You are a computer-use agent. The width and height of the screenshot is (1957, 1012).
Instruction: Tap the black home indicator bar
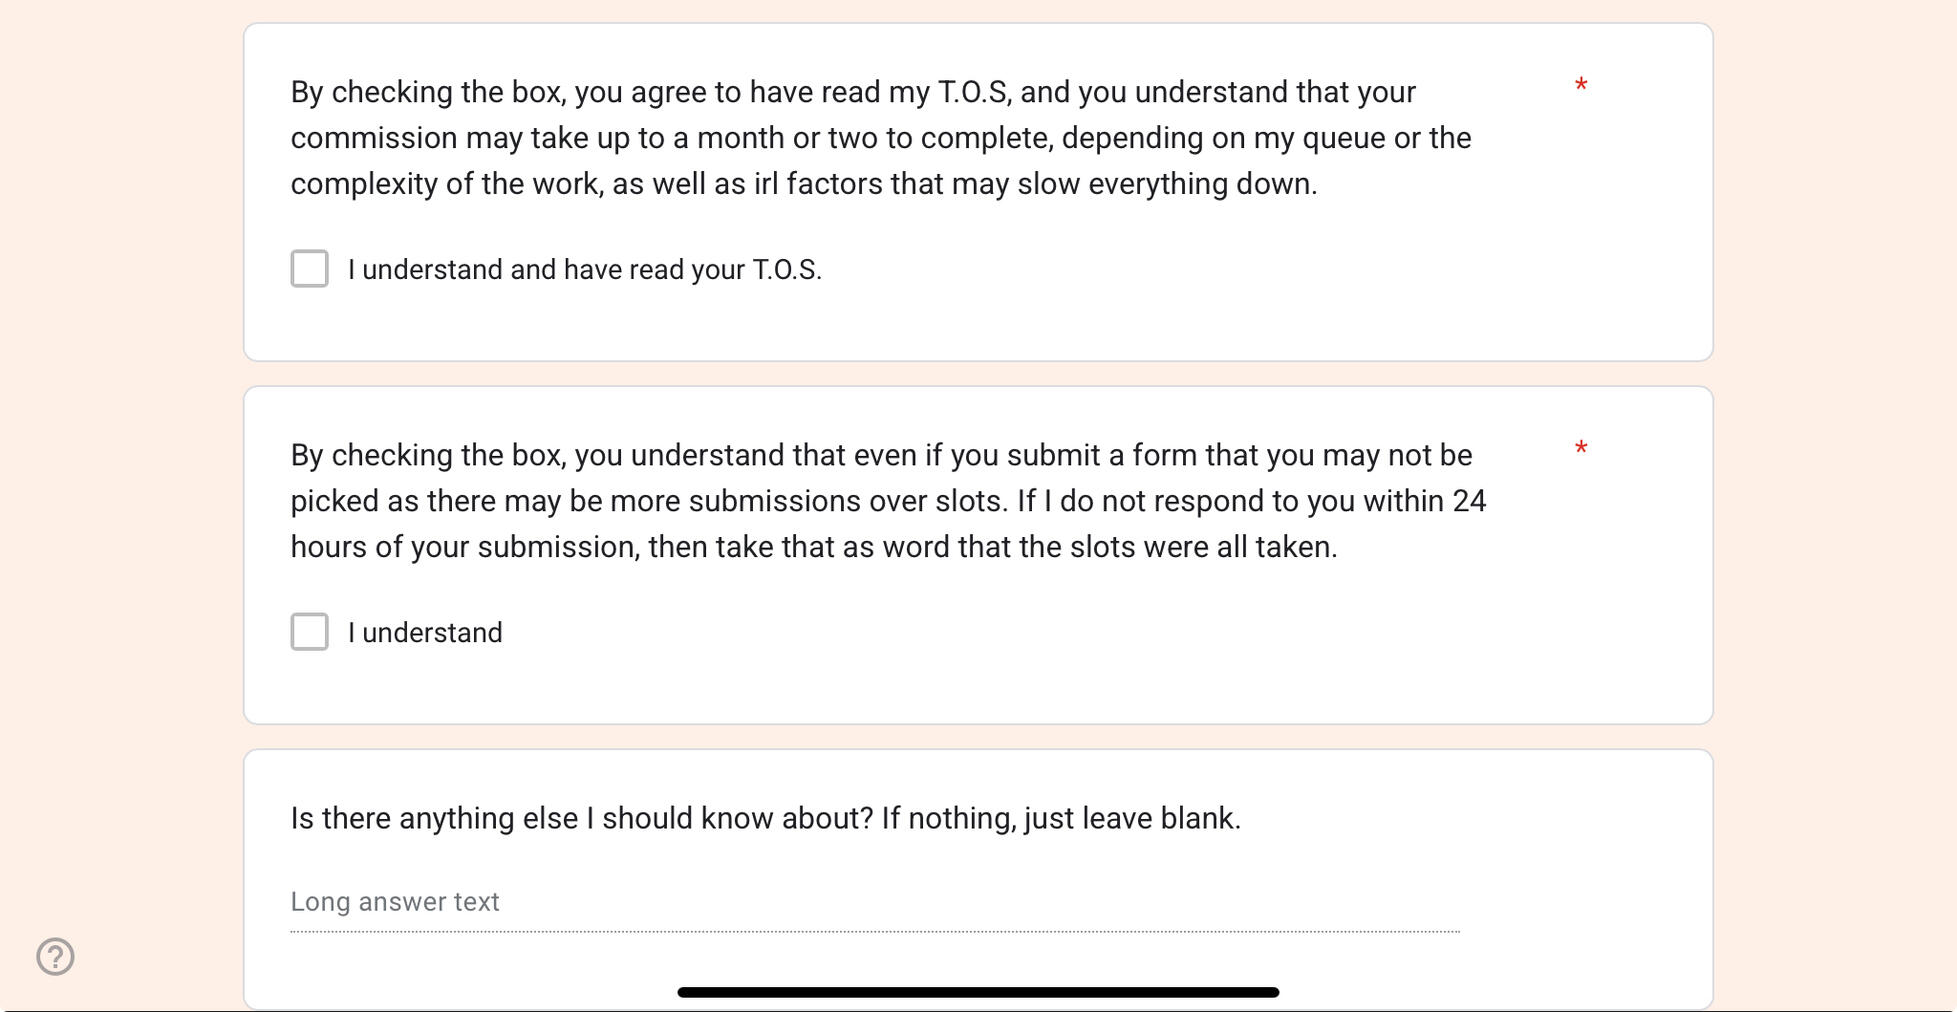click(x=978, y=992)
